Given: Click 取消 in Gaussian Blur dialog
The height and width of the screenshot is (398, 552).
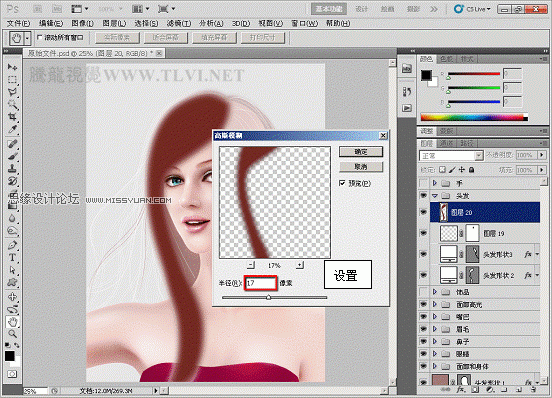Looking at the screenshot, I should click(x=361, y=167).
